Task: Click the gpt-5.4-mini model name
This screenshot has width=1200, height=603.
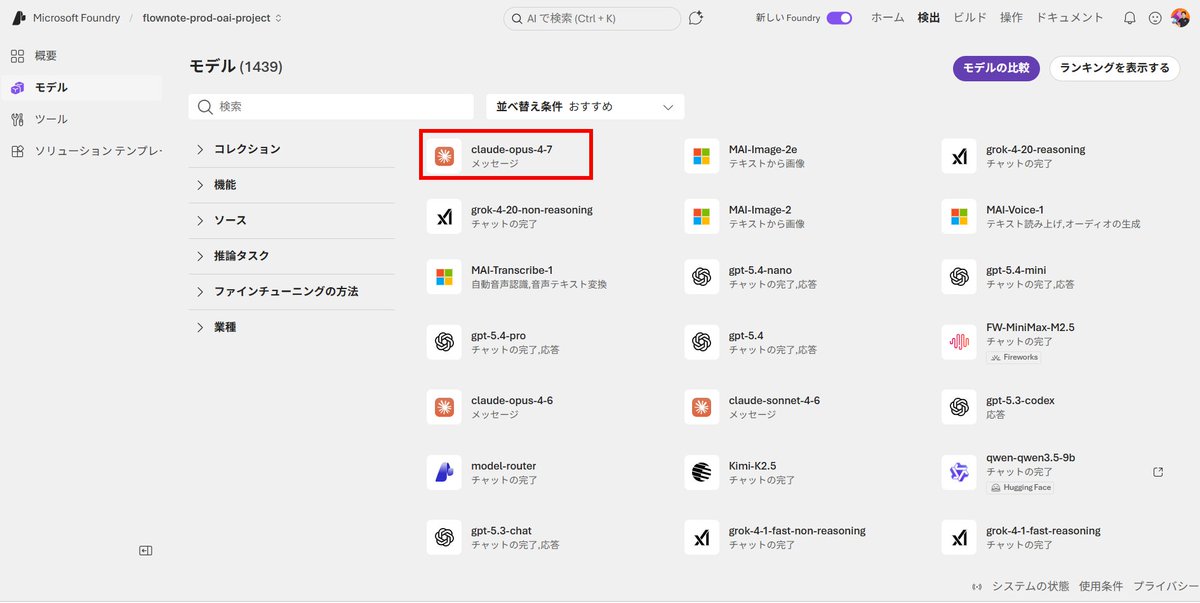Action: tap(1016, 270)
